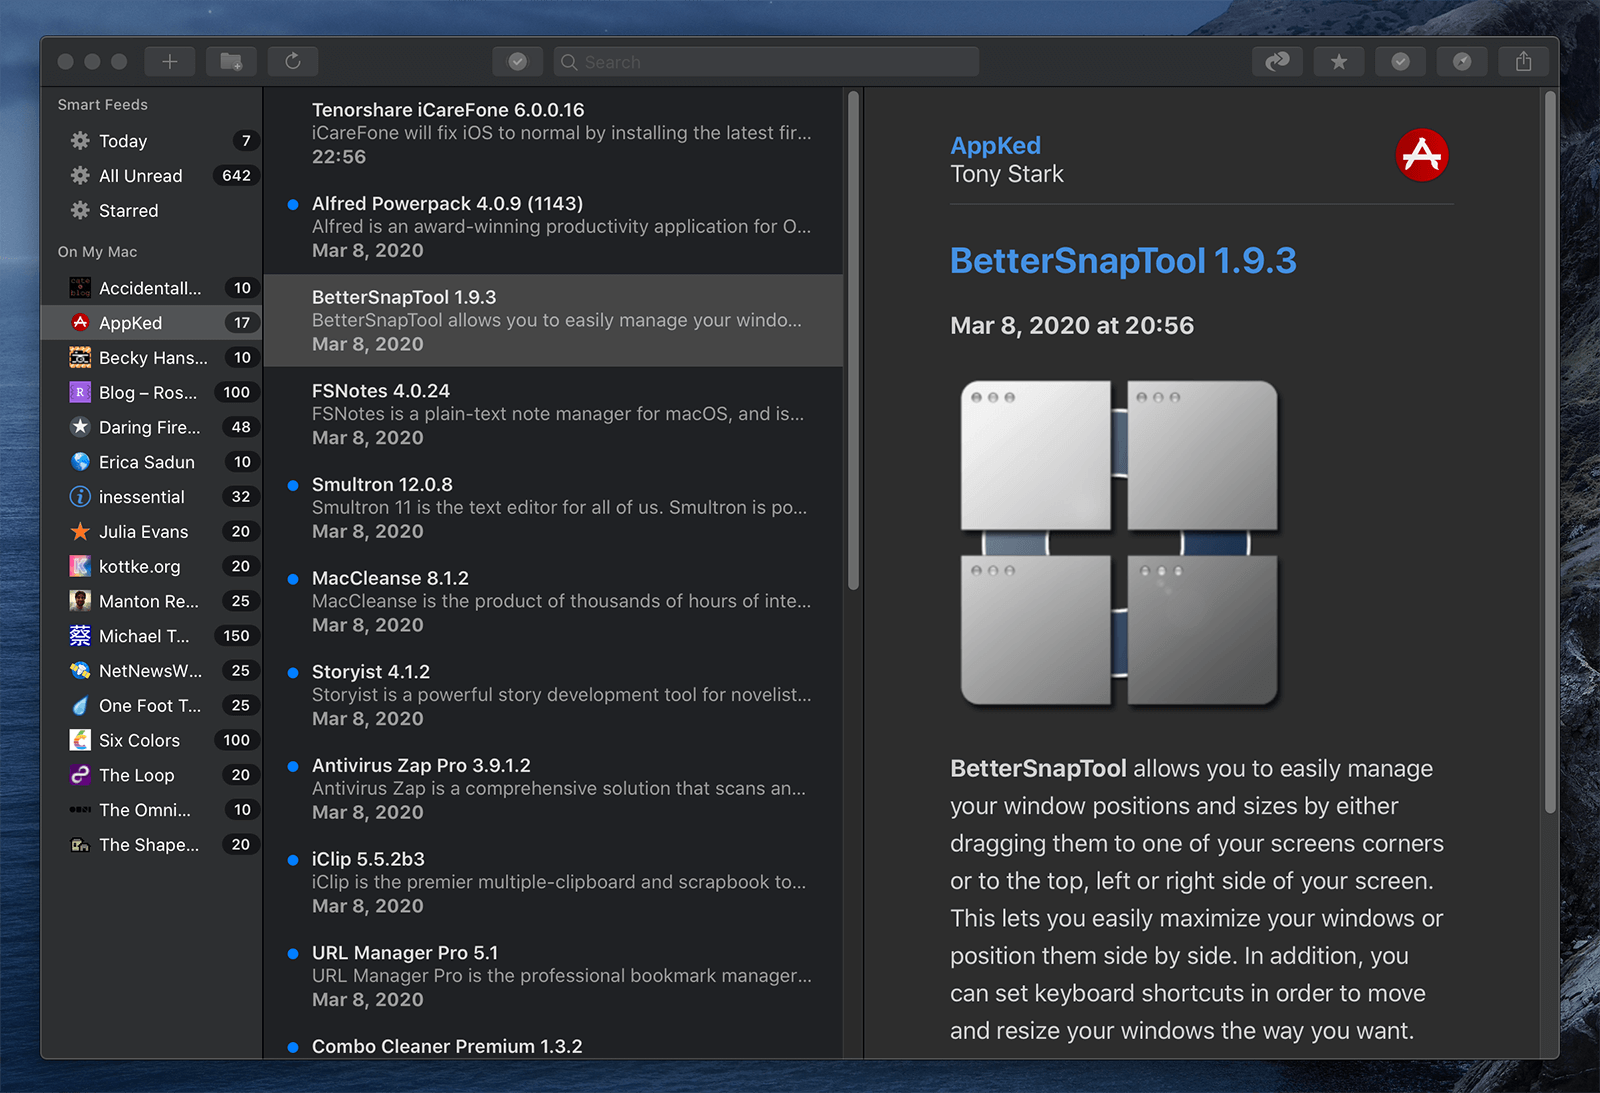1600x1093 pixels.
Task: Click the kottke.org feed icon
Action: tap(80, 566)
